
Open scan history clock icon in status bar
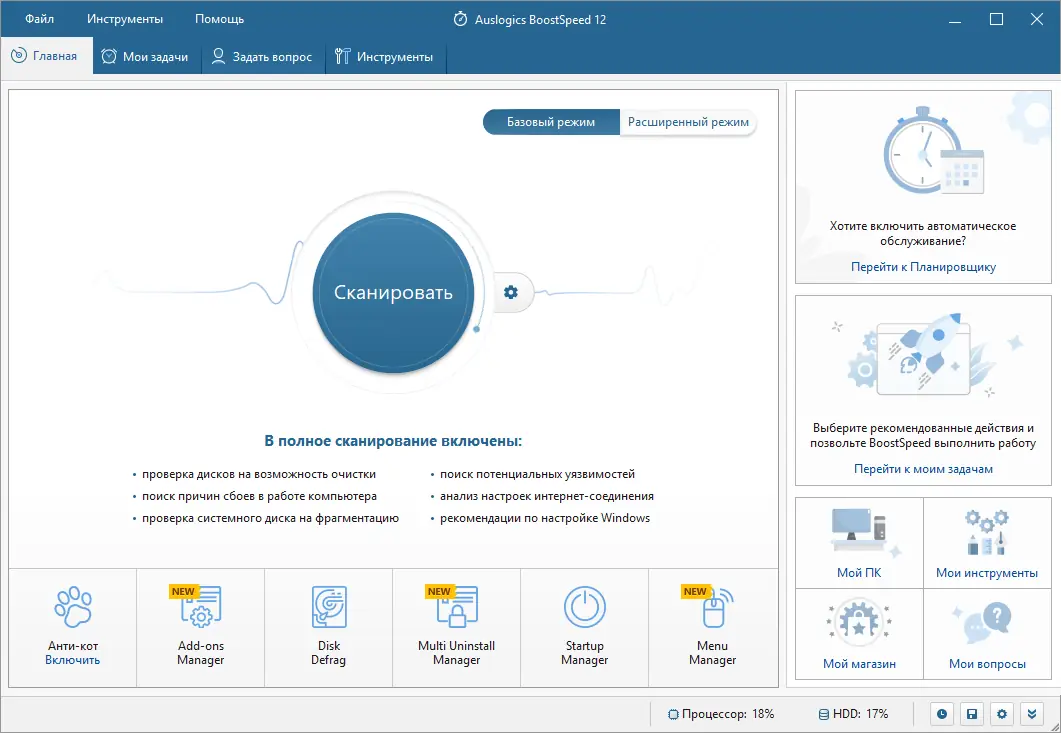tap(941, 714)
